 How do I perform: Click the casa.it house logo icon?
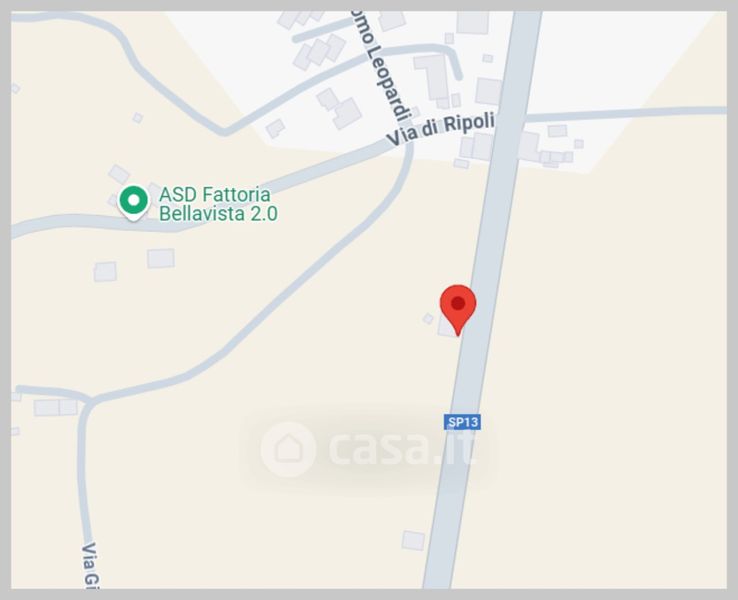tap(288, 449)
